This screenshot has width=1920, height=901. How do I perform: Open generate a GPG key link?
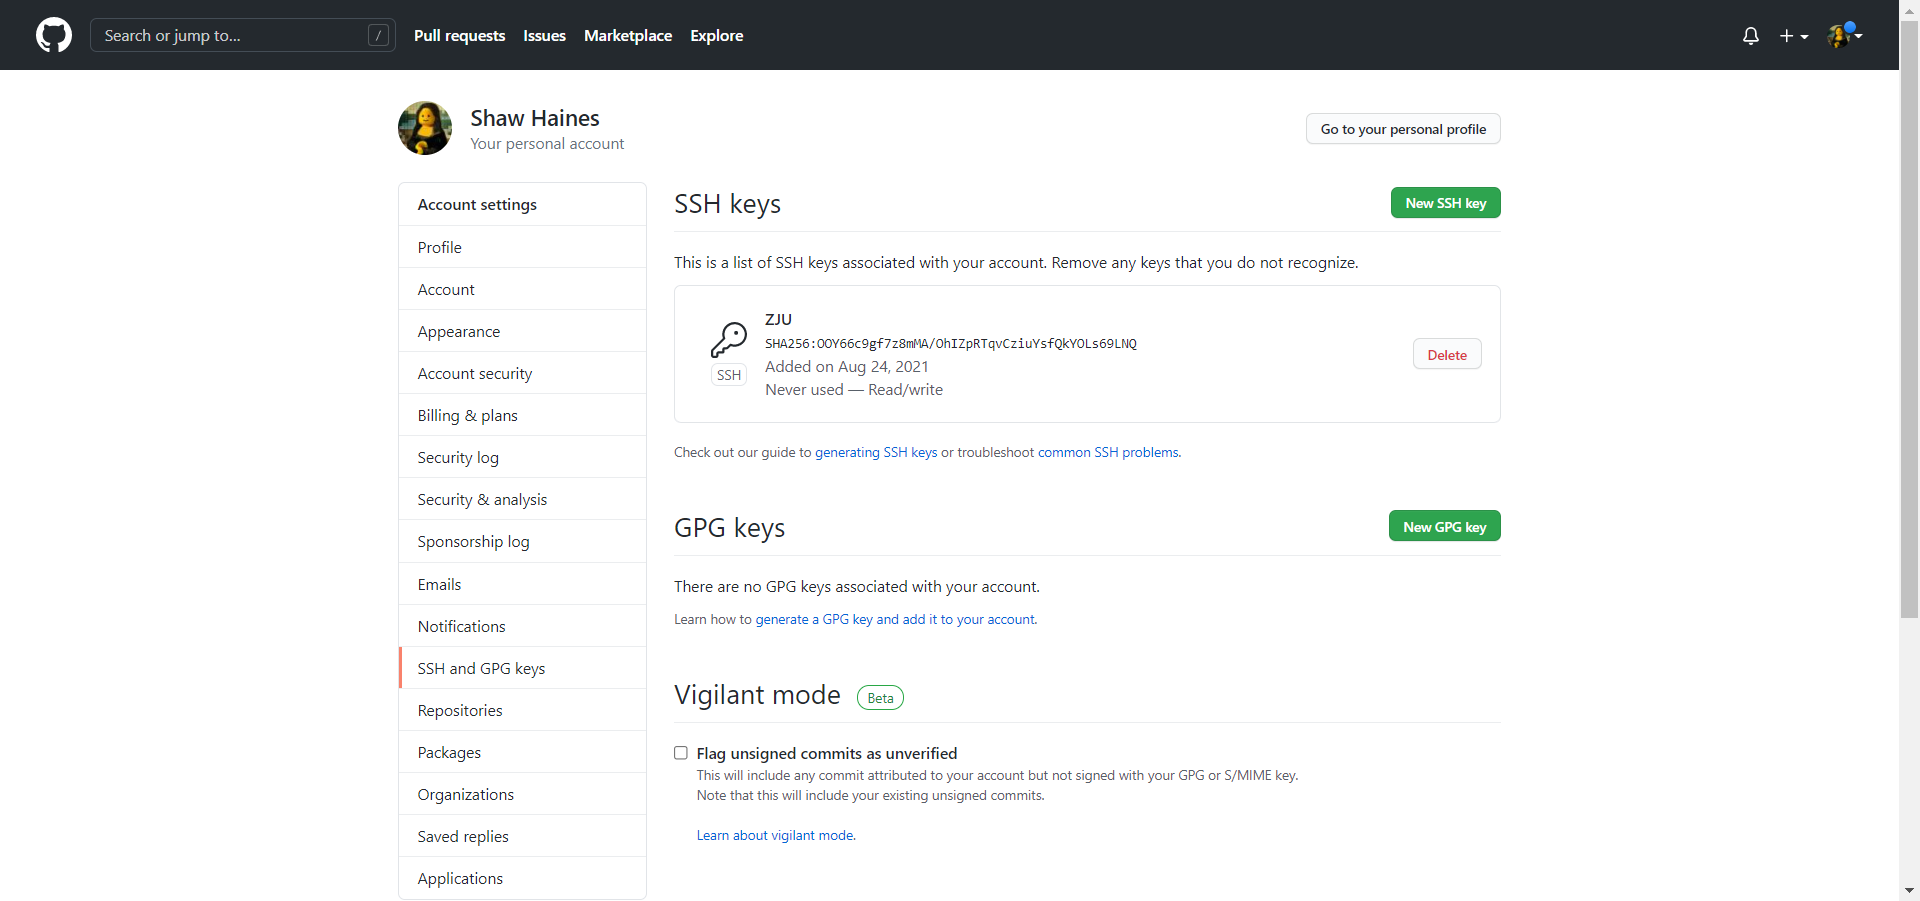896,619
